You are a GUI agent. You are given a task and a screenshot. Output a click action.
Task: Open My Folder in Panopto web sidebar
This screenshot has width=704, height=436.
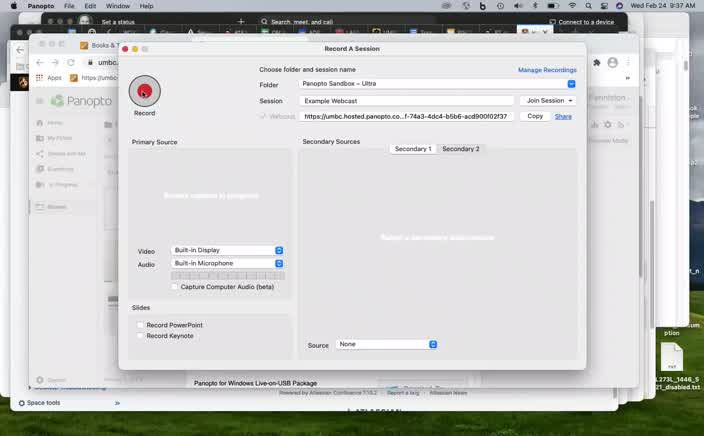(54, 138)
